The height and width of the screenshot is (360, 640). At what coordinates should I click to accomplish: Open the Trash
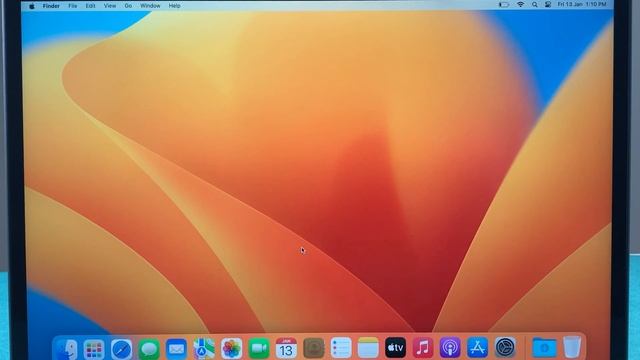[x=572, y=347]
